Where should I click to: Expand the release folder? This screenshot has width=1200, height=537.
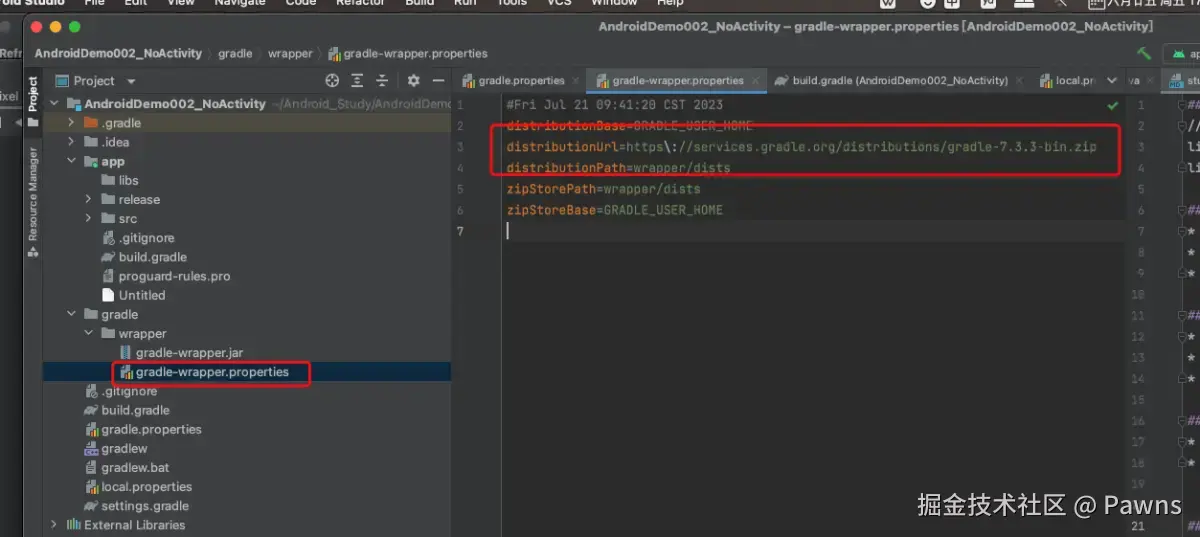coord(88,200)
